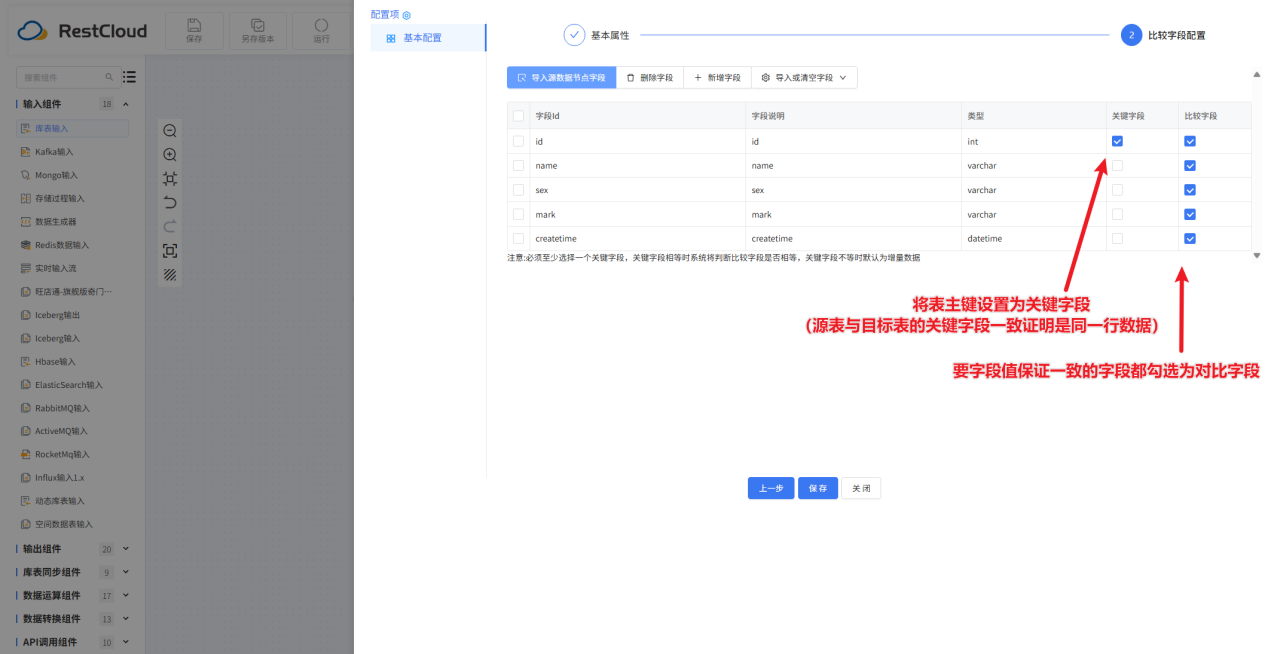The image size is (1268, 654).
Task: Click the zoom out magnifier icon
Action: tap(170, 131)
